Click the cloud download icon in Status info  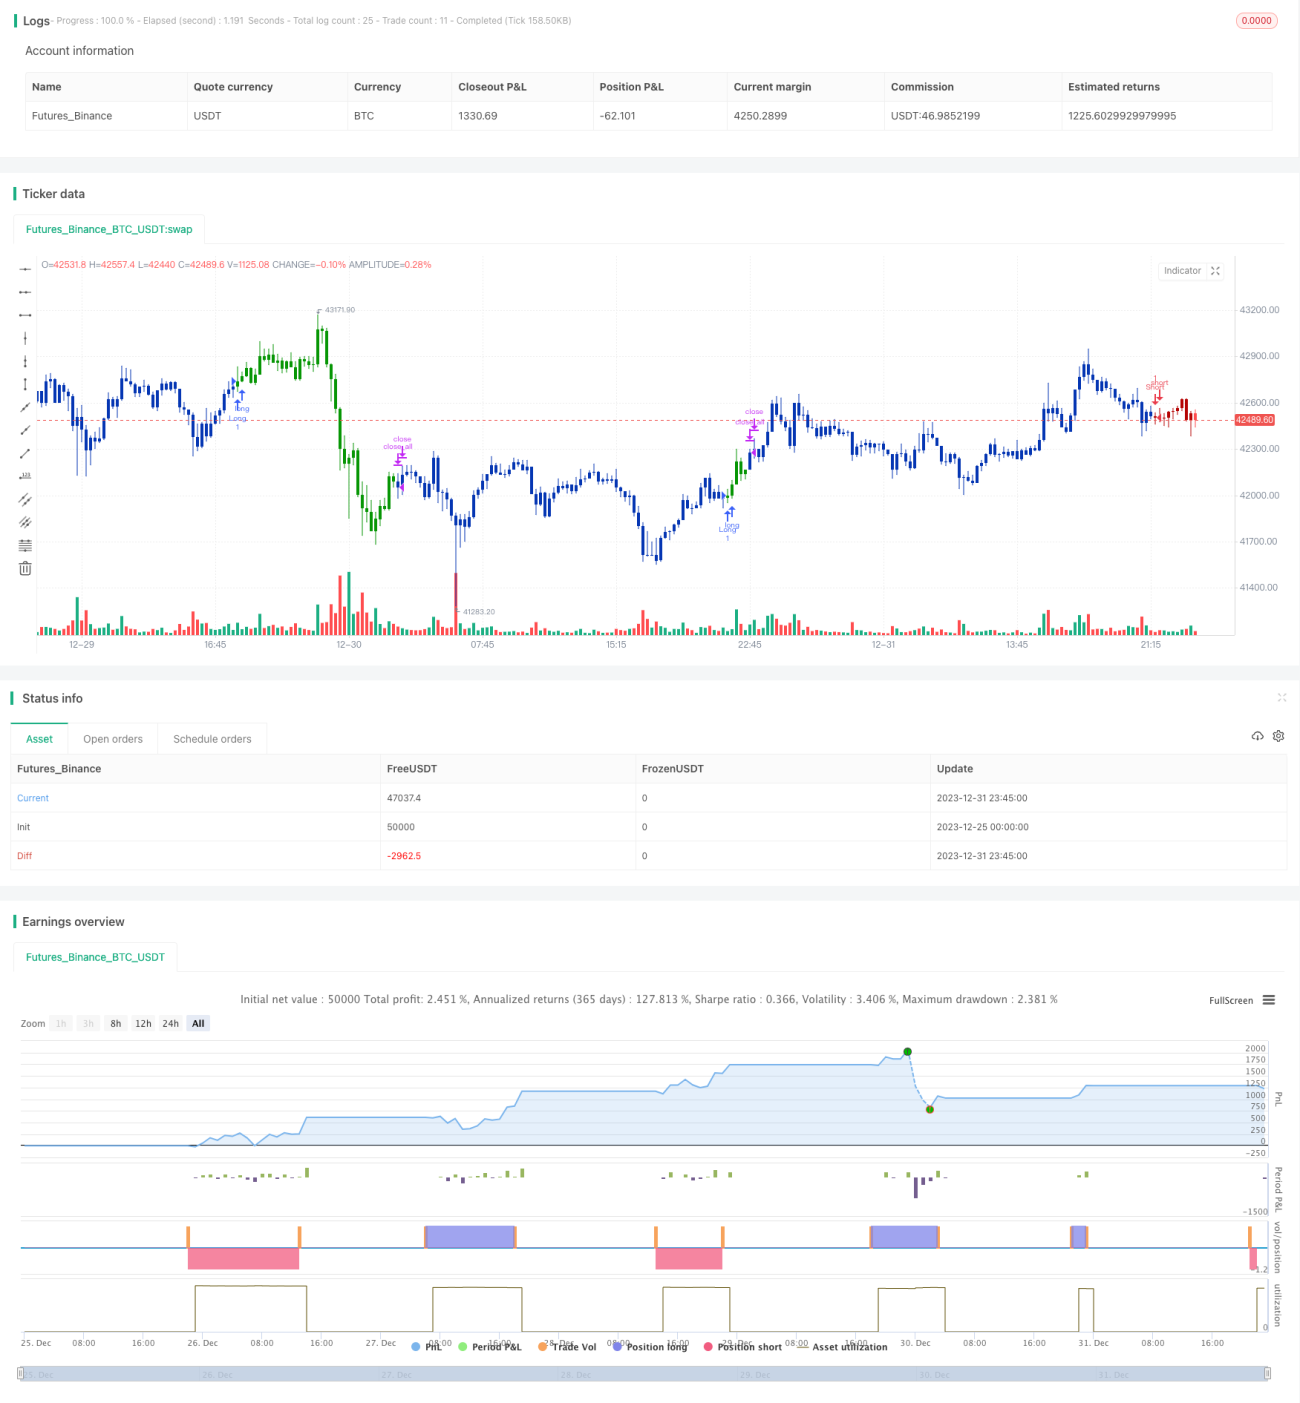1257,736
